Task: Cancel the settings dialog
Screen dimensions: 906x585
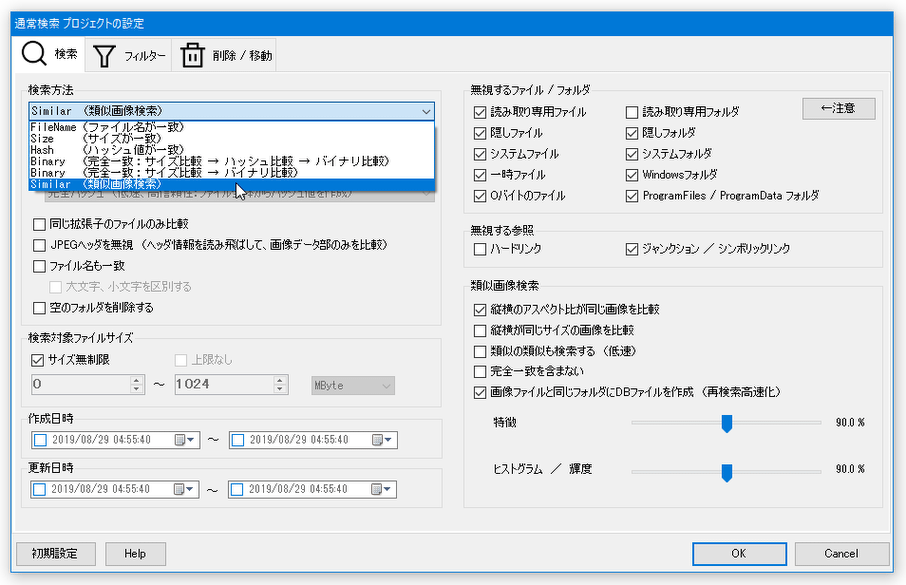Action: pyautogui.click(x=841, y=554)
